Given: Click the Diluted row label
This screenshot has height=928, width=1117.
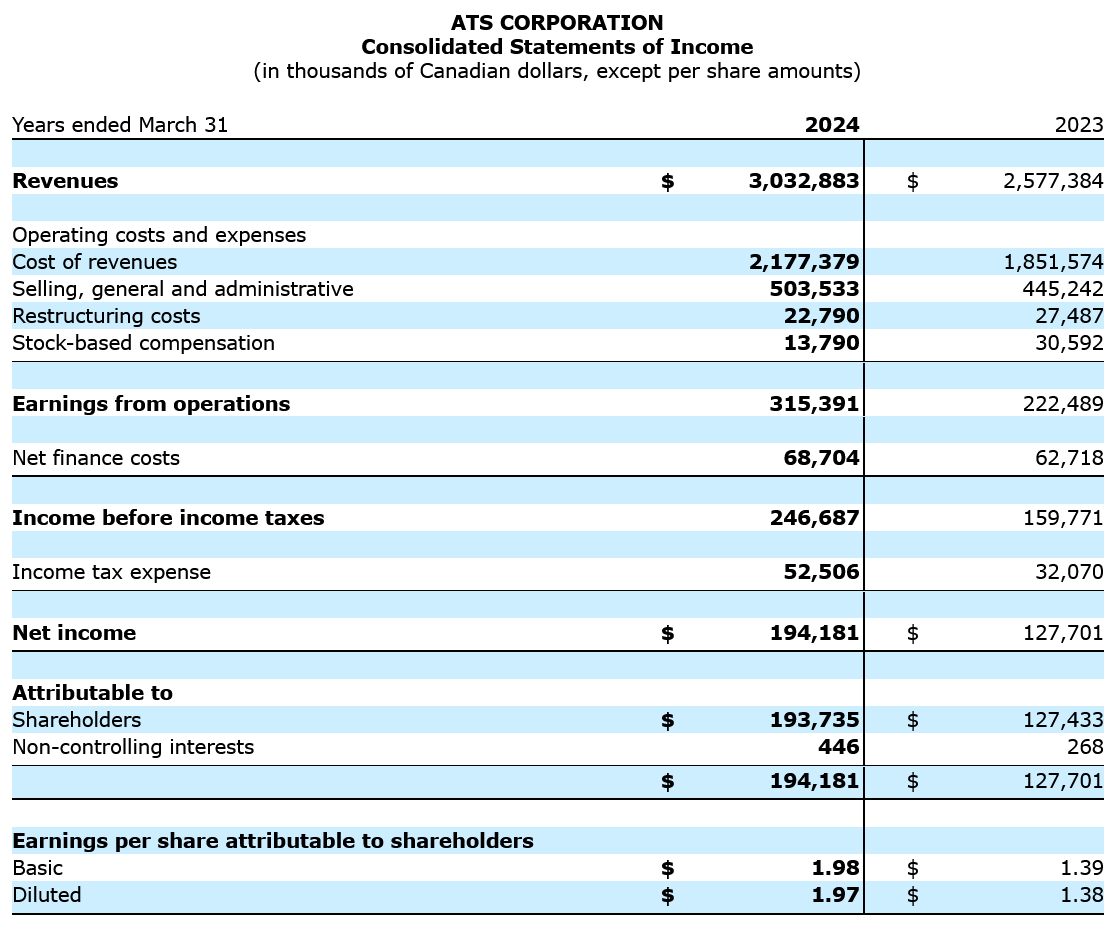Looking at the screenshot, I should (47, 895).
